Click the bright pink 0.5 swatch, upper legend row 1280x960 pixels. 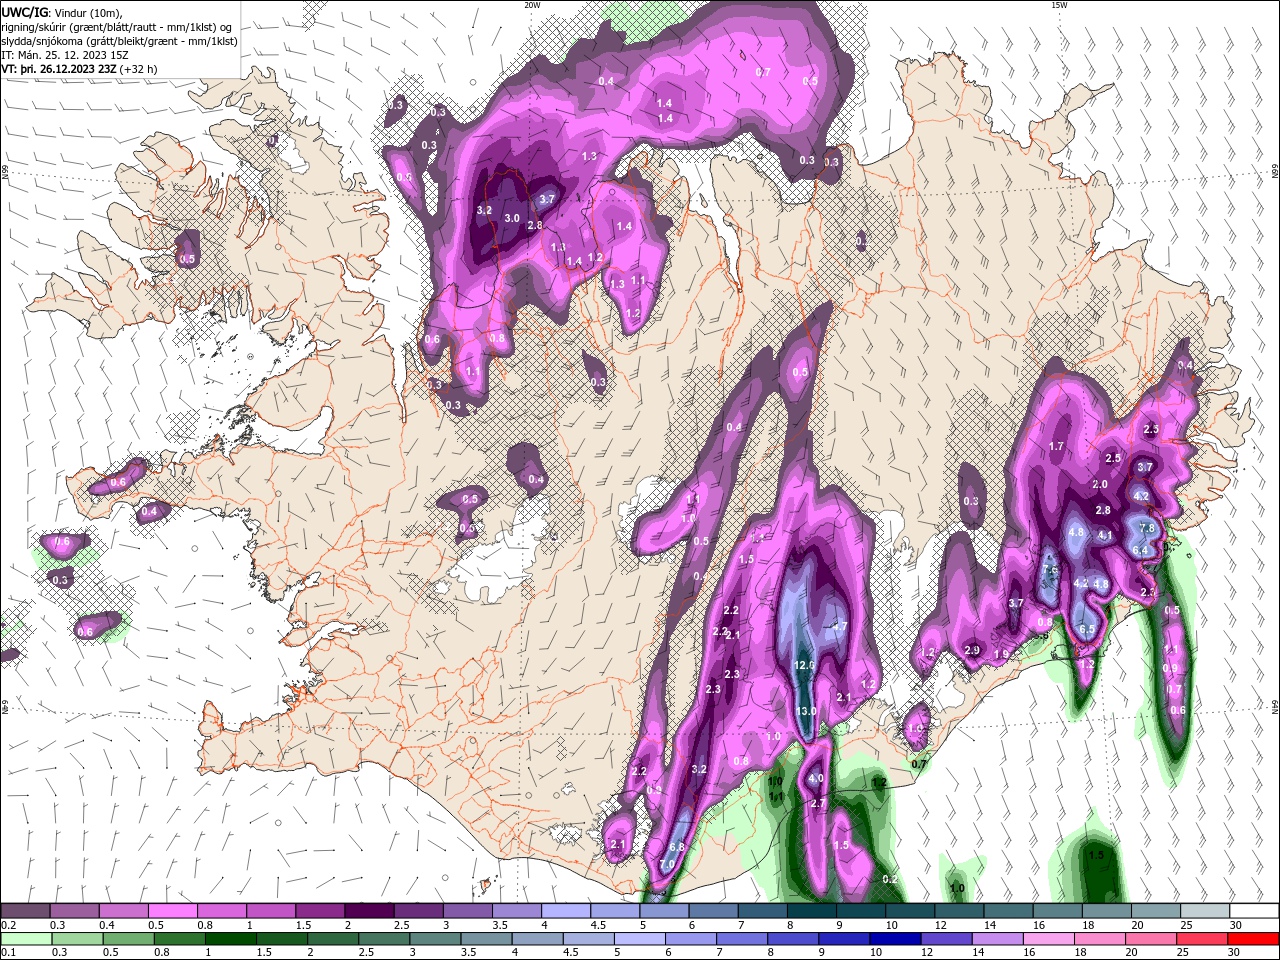click(172, 911)
